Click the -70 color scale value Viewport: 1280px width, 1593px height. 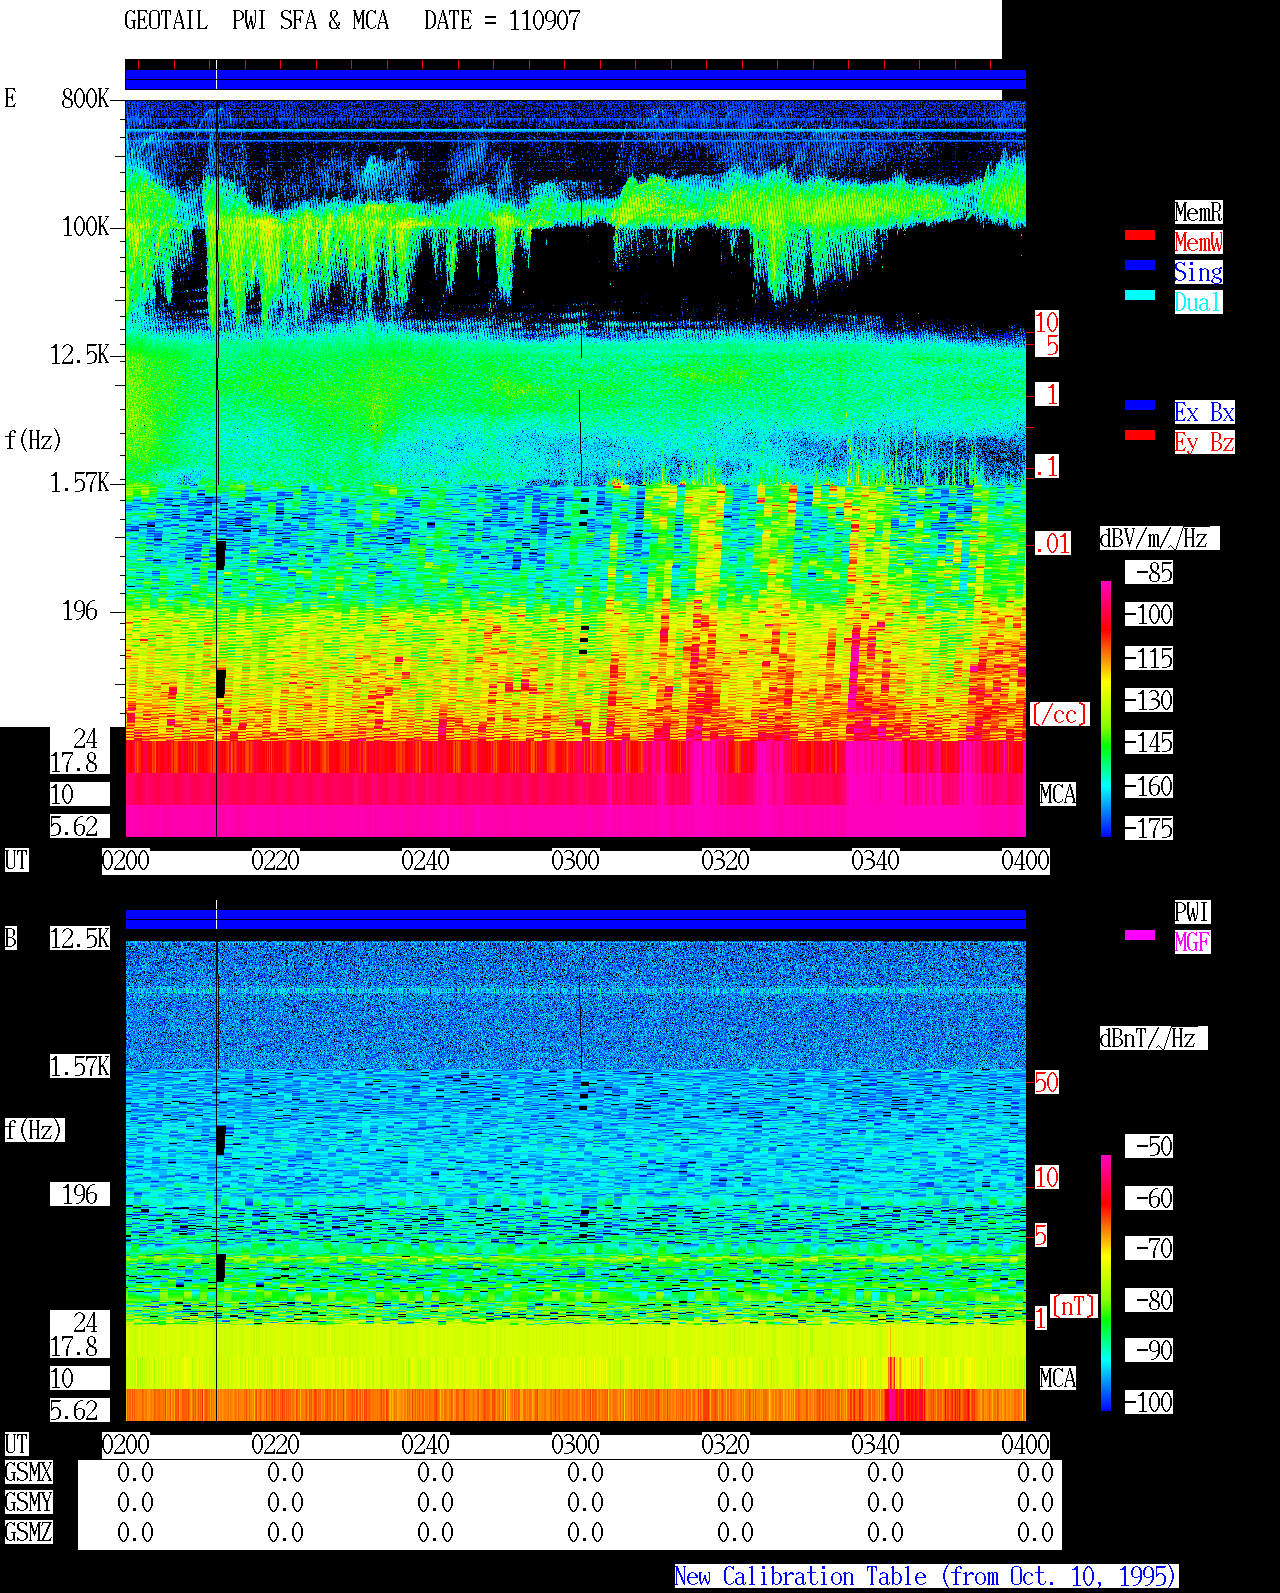point(1149,1248)
